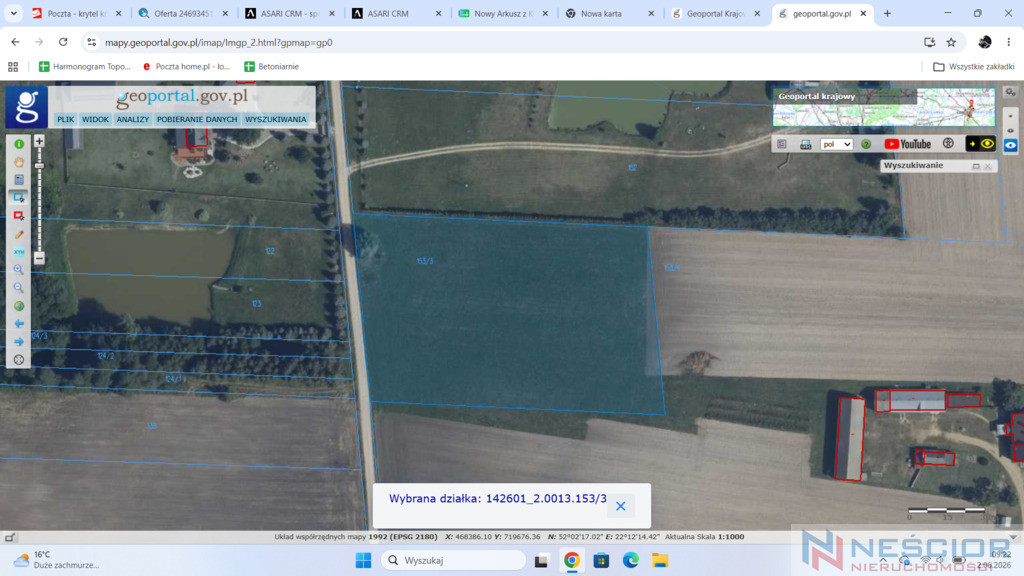Open the green help question icon

click(x=866, y=144)
